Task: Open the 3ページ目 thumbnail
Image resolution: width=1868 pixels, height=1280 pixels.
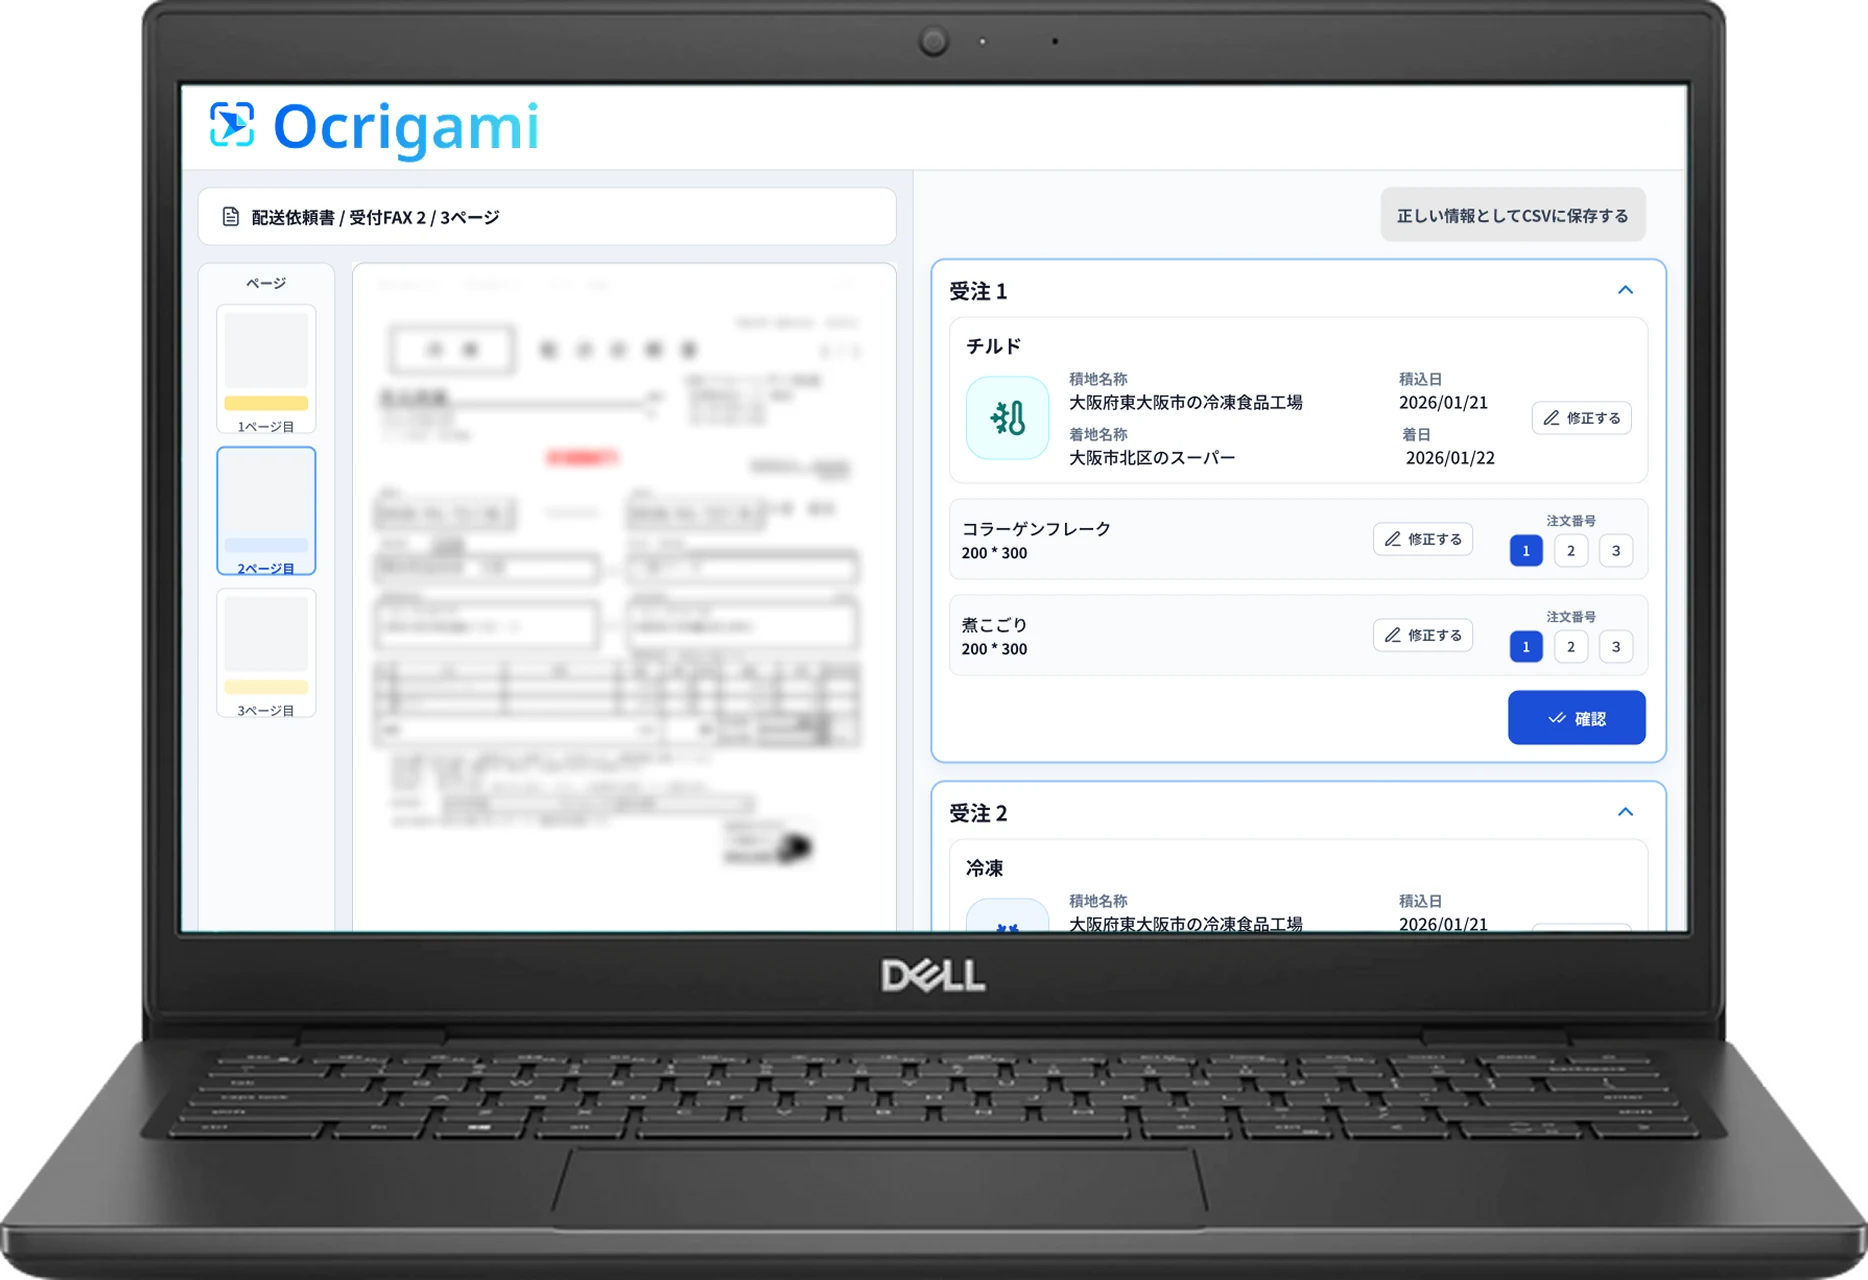Action: 266,653
